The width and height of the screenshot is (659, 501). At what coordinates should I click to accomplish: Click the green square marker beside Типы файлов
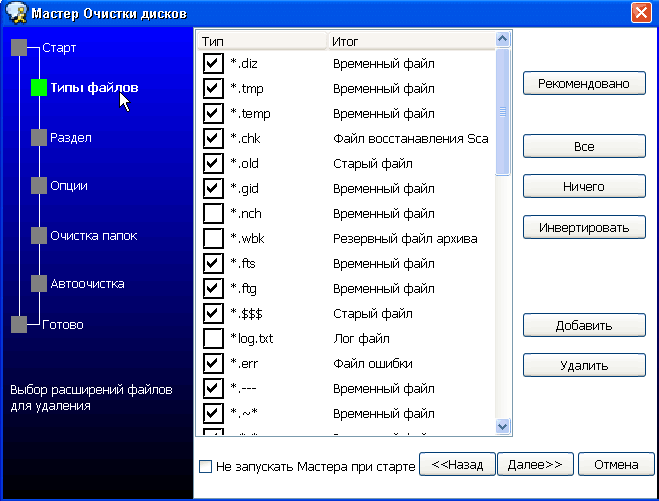point(39,87)
